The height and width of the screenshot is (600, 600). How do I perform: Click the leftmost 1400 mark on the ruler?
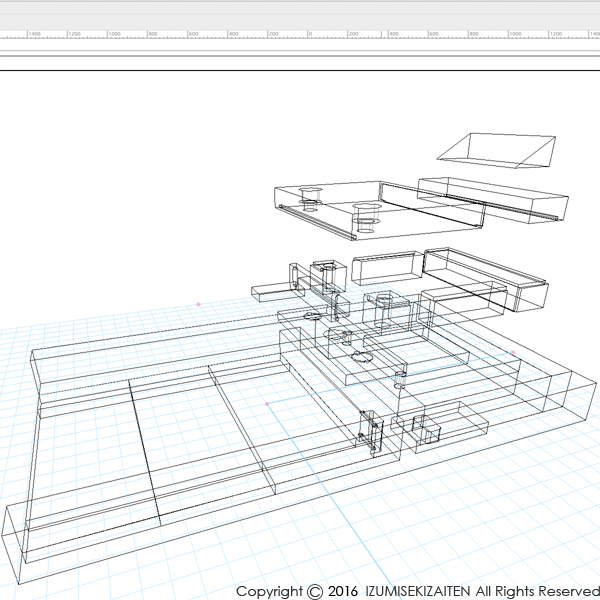pyautogui.click(x=33, y=34)
